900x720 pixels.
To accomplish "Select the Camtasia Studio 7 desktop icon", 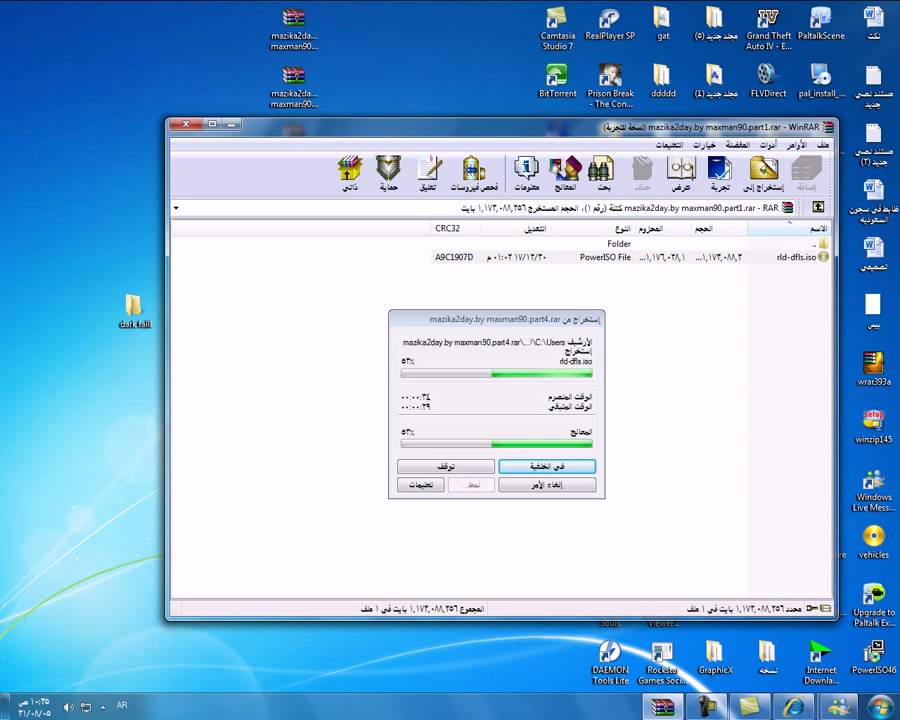I will [557, 29].
